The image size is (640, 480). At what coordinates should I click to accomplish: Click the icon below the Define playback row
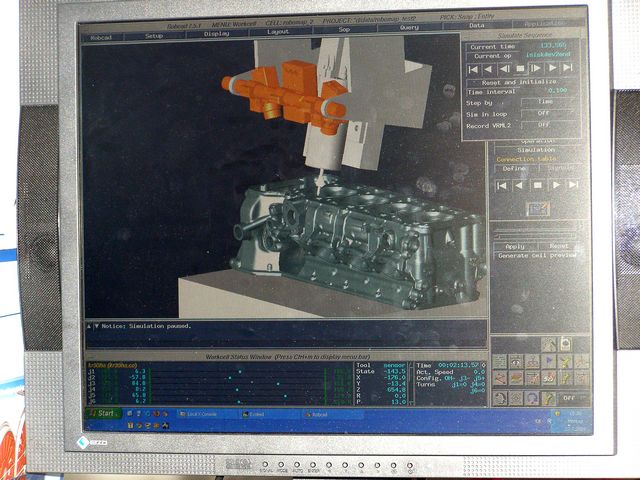[538, 208]
